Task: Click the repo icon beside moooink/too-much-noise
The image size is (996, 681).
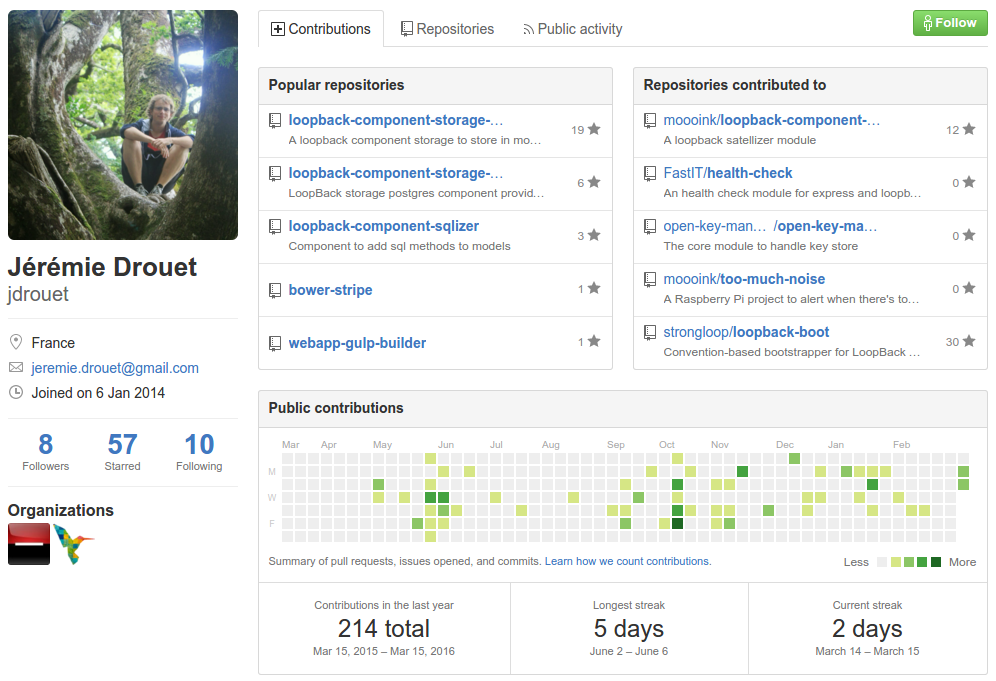Action: click(x=650, y=280)
